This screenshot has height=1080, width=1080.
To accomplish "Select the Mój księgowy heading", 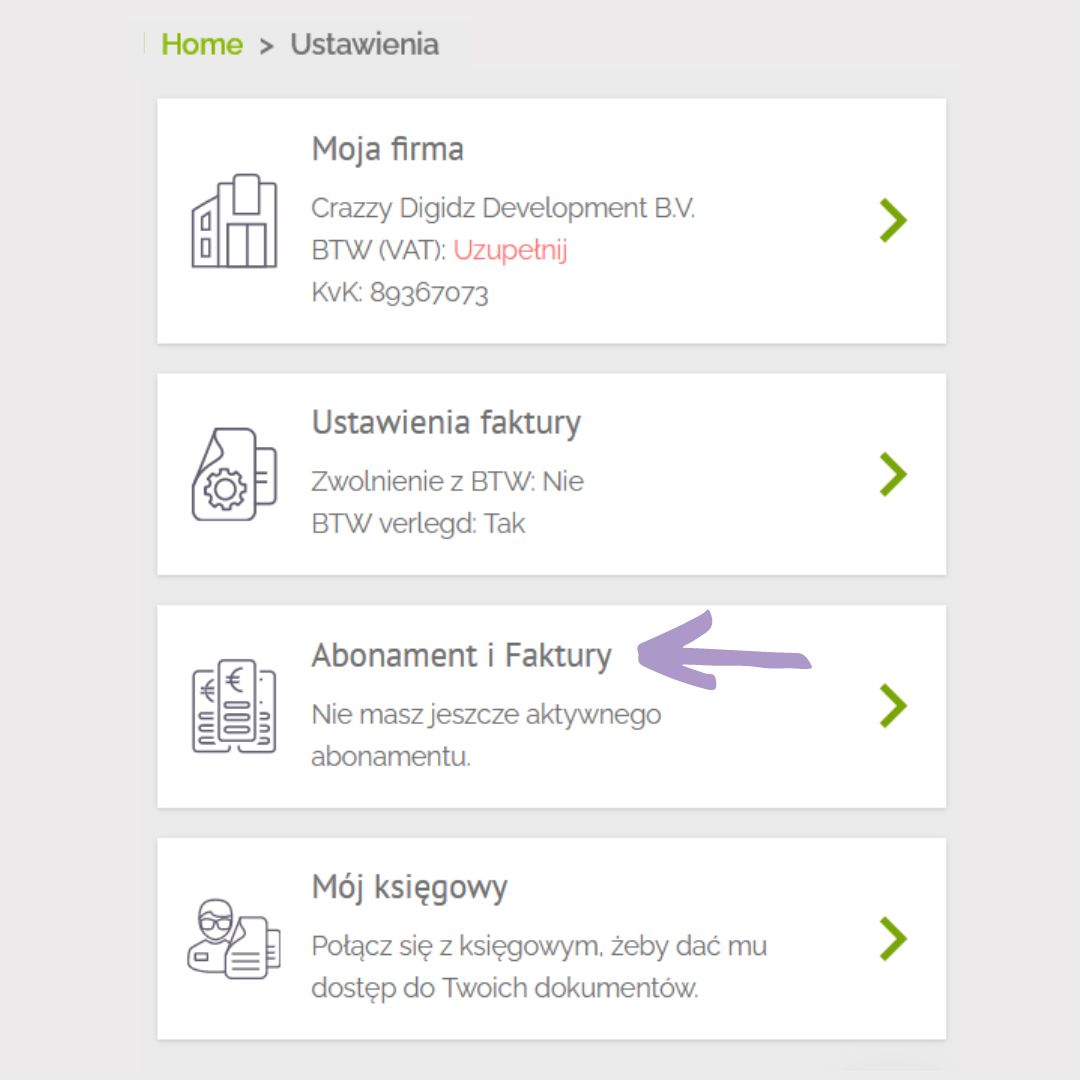I will click(x=409, y=887).
